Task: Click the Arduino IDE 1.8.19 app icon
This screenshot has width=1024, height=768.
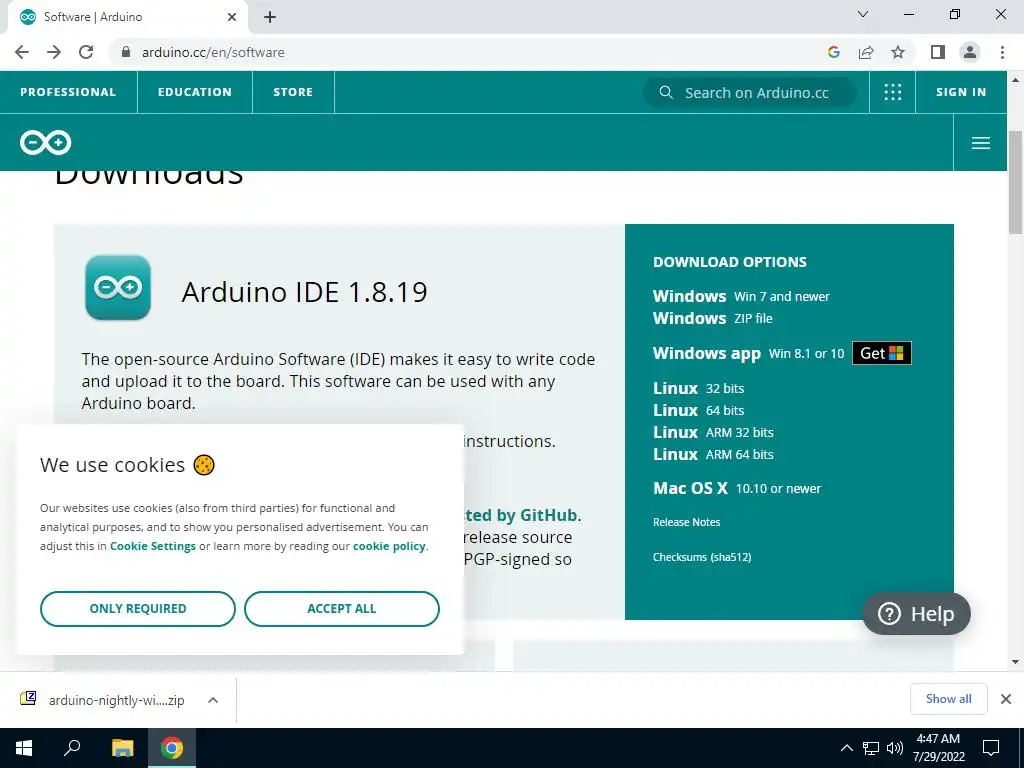Action: point(118,287)
